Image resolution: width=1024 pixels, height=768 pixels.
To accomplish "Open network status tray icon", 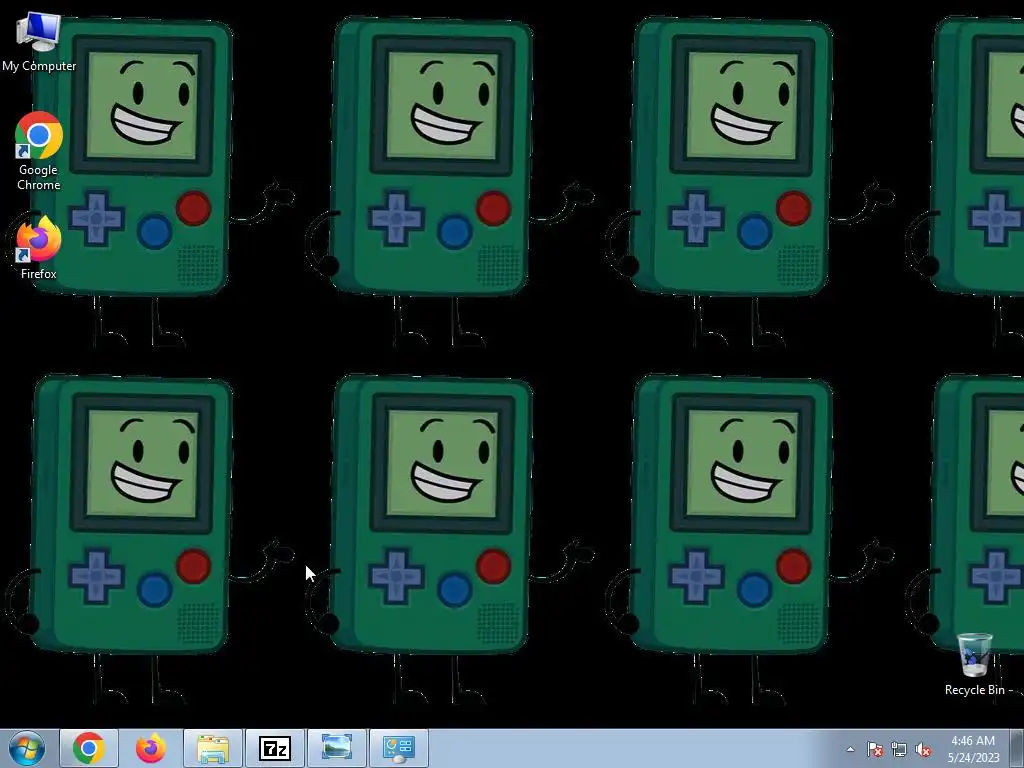I will point(899,749).
